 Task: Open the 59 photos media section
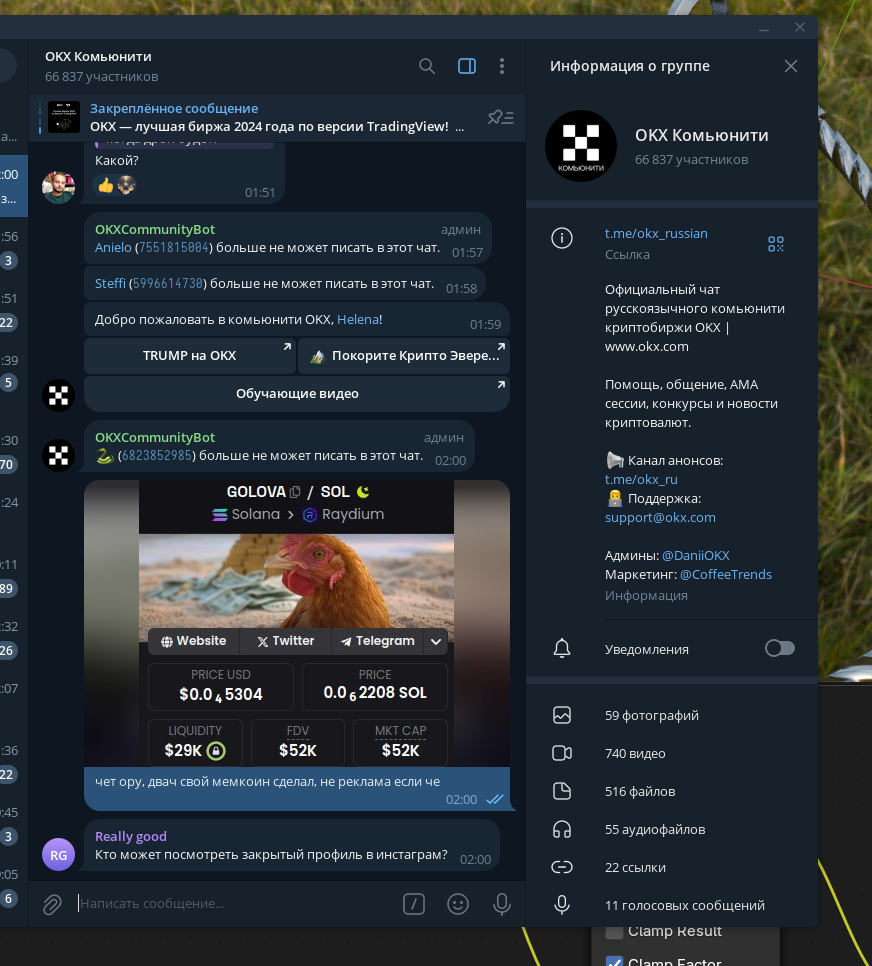[x=672, y=715]
